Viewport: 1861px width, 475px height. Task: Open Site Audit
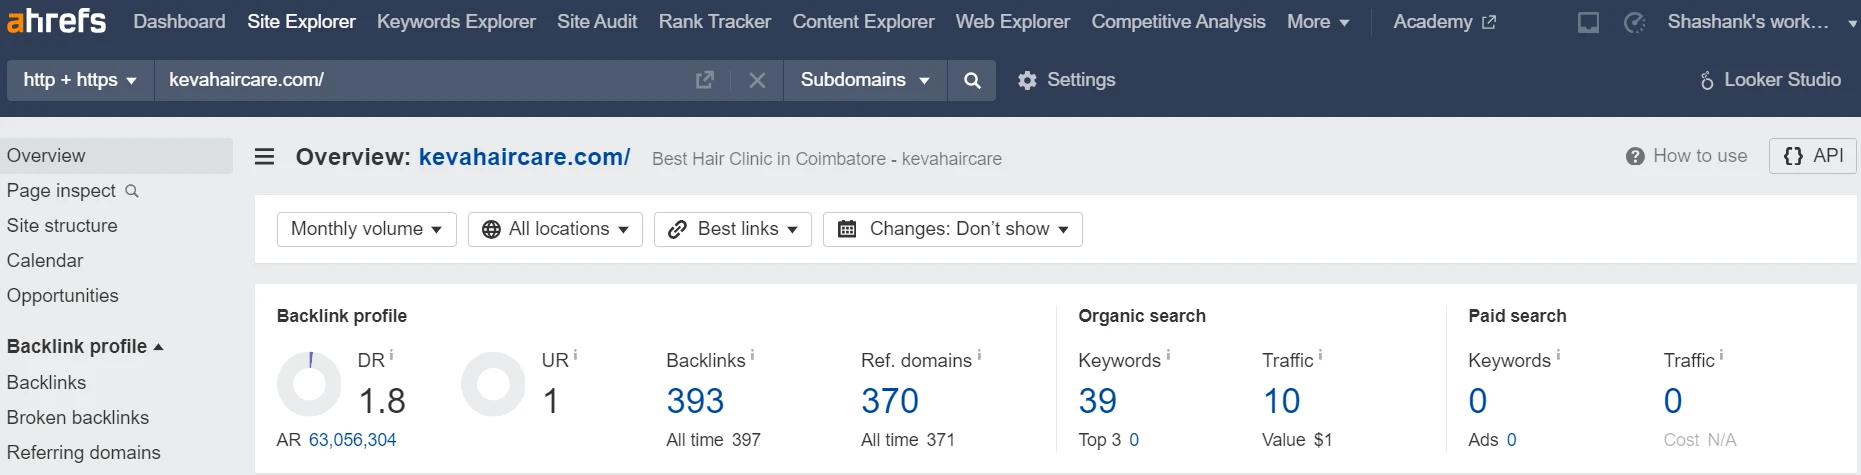click(x=597, y=21)
